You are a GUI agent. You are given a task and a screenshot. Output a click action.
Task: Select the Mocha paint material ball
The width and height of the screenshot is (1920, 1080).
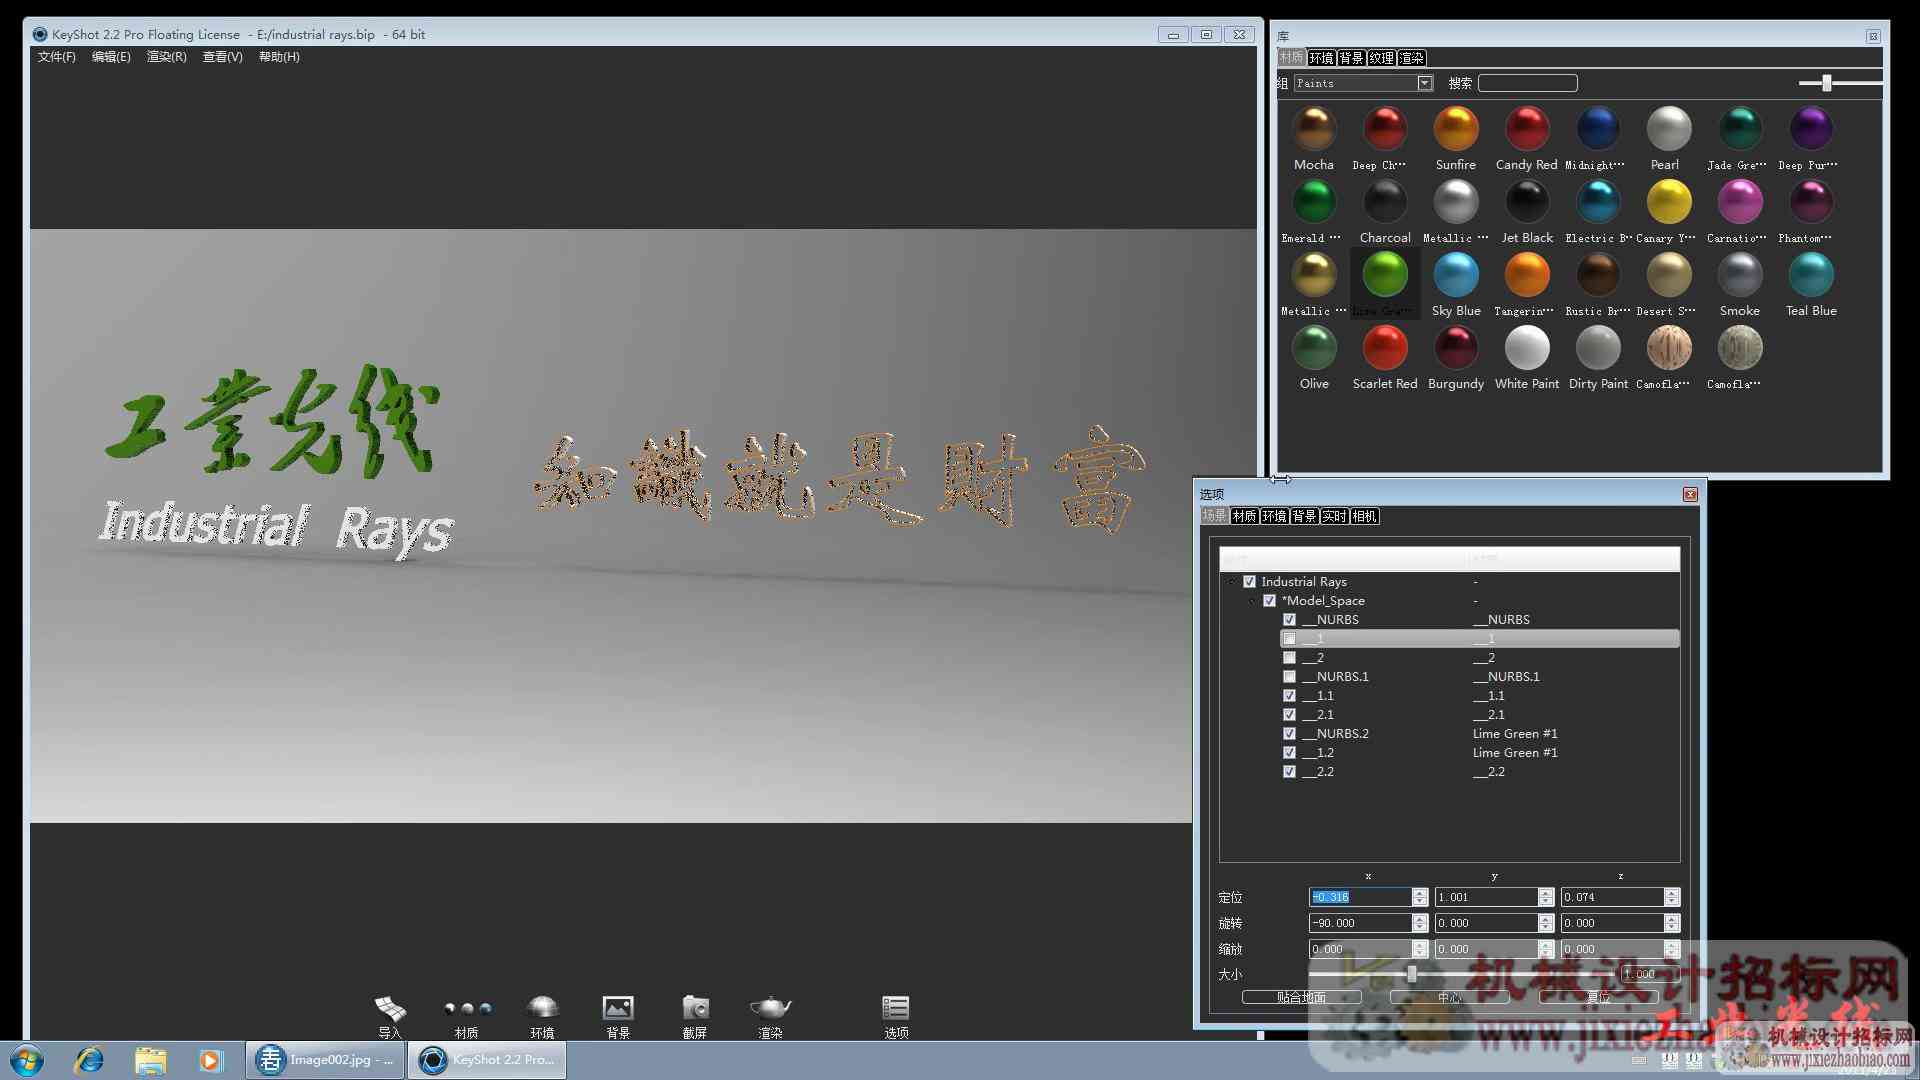click(1314, 129)
